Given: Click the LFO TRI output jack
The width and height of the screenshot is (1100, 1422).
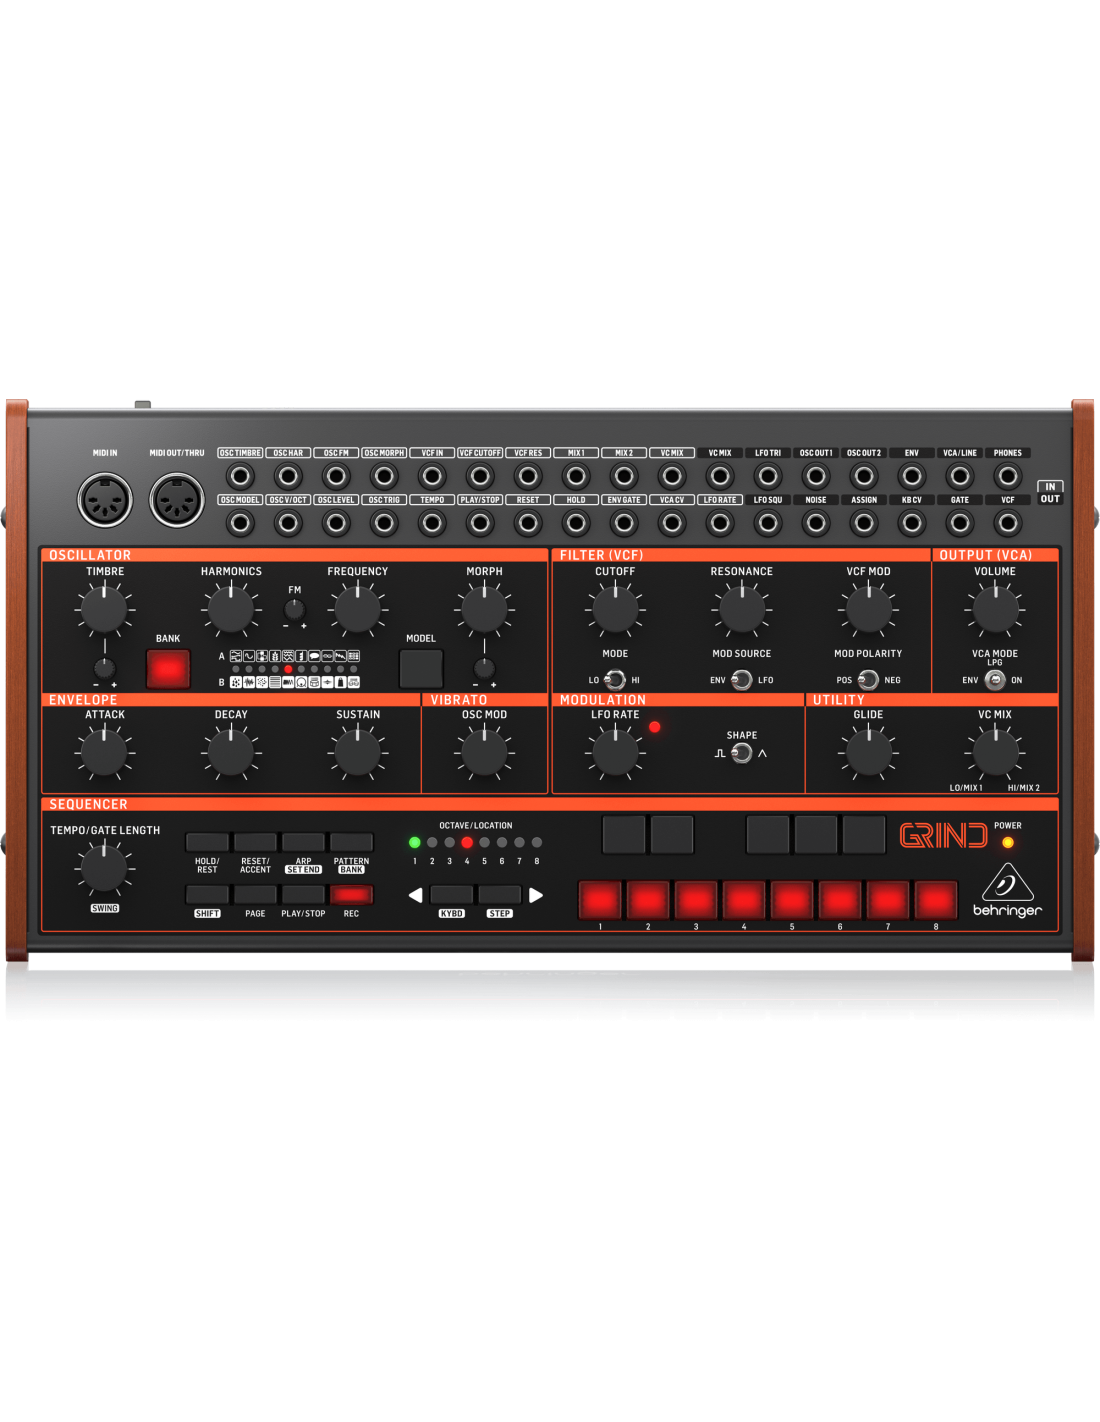Looking at the screenshot, I should coord(768,476).
